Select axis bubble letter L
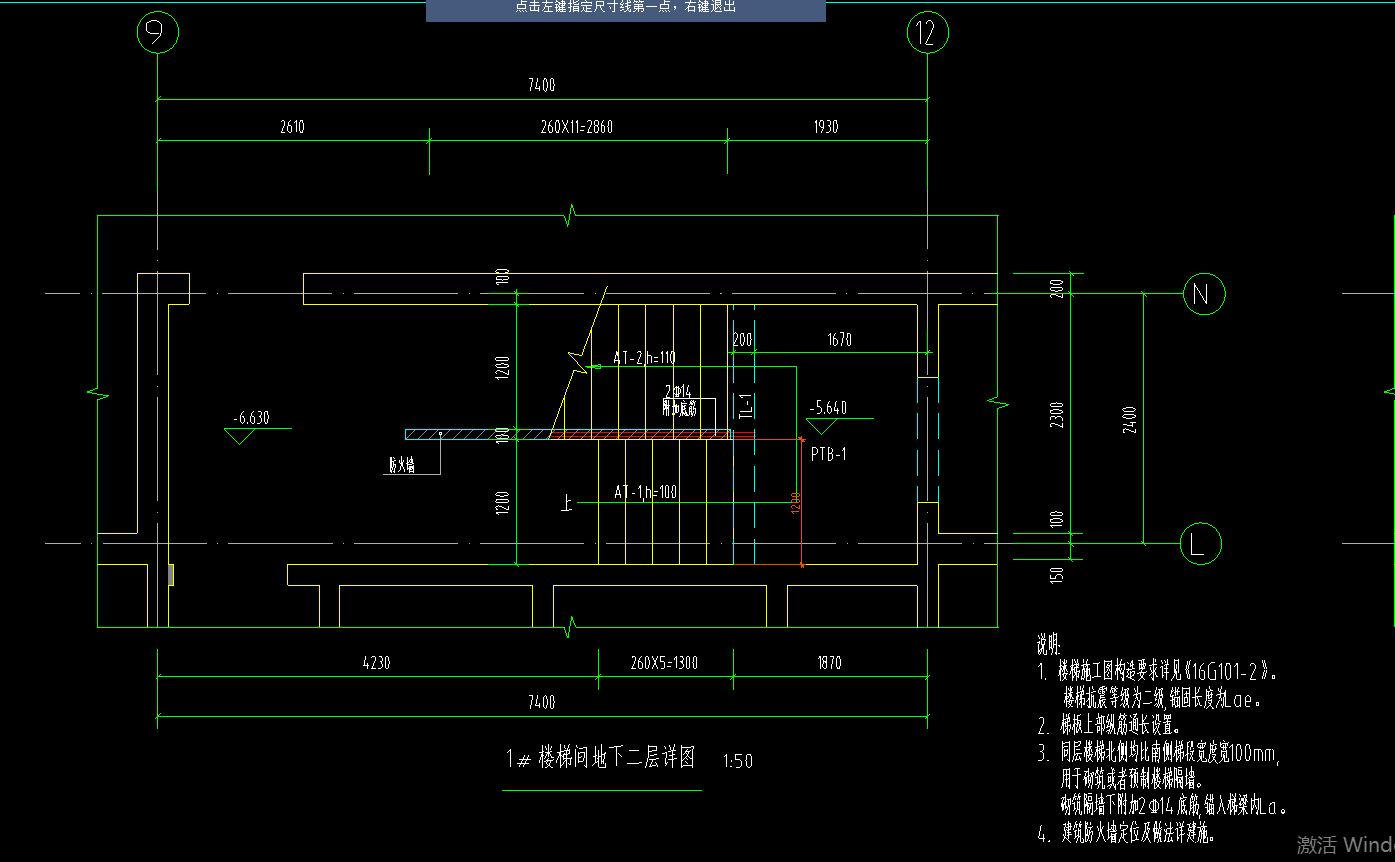The width and height of the screenshot is (1395, 862). click(1202, 544)
